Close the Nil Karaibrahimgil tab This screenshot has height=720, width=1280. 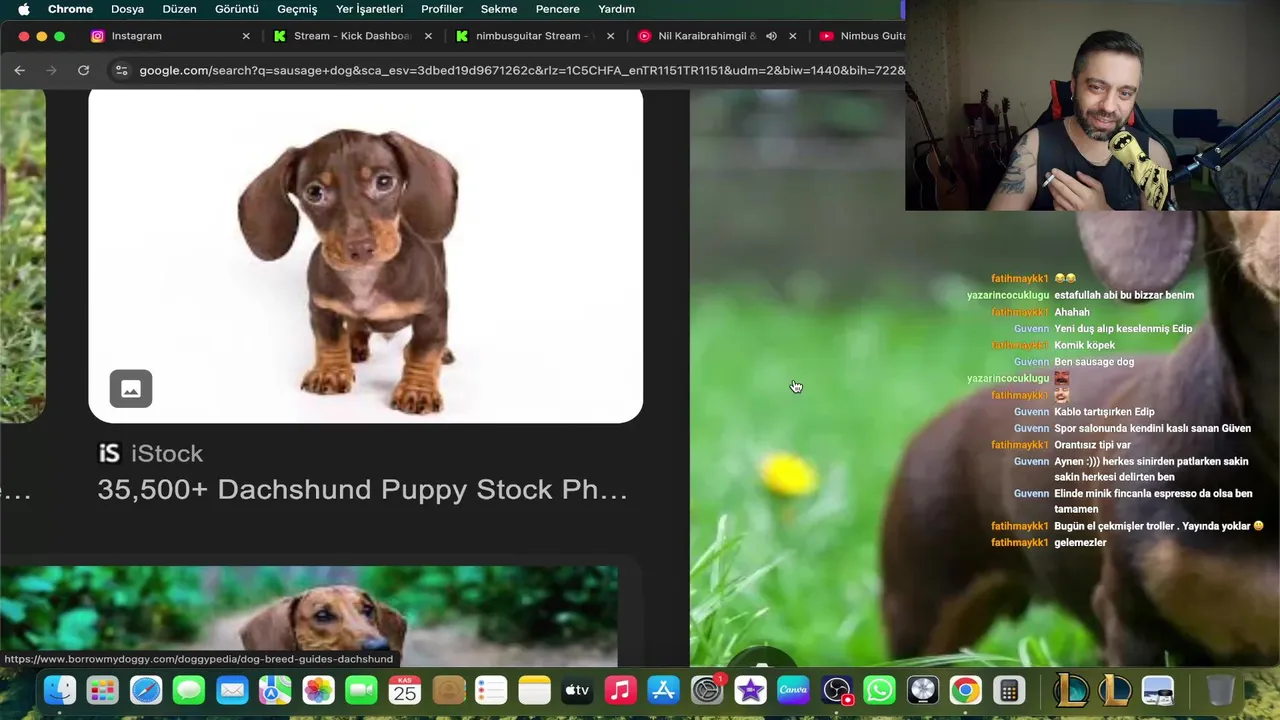pos(793,36)
